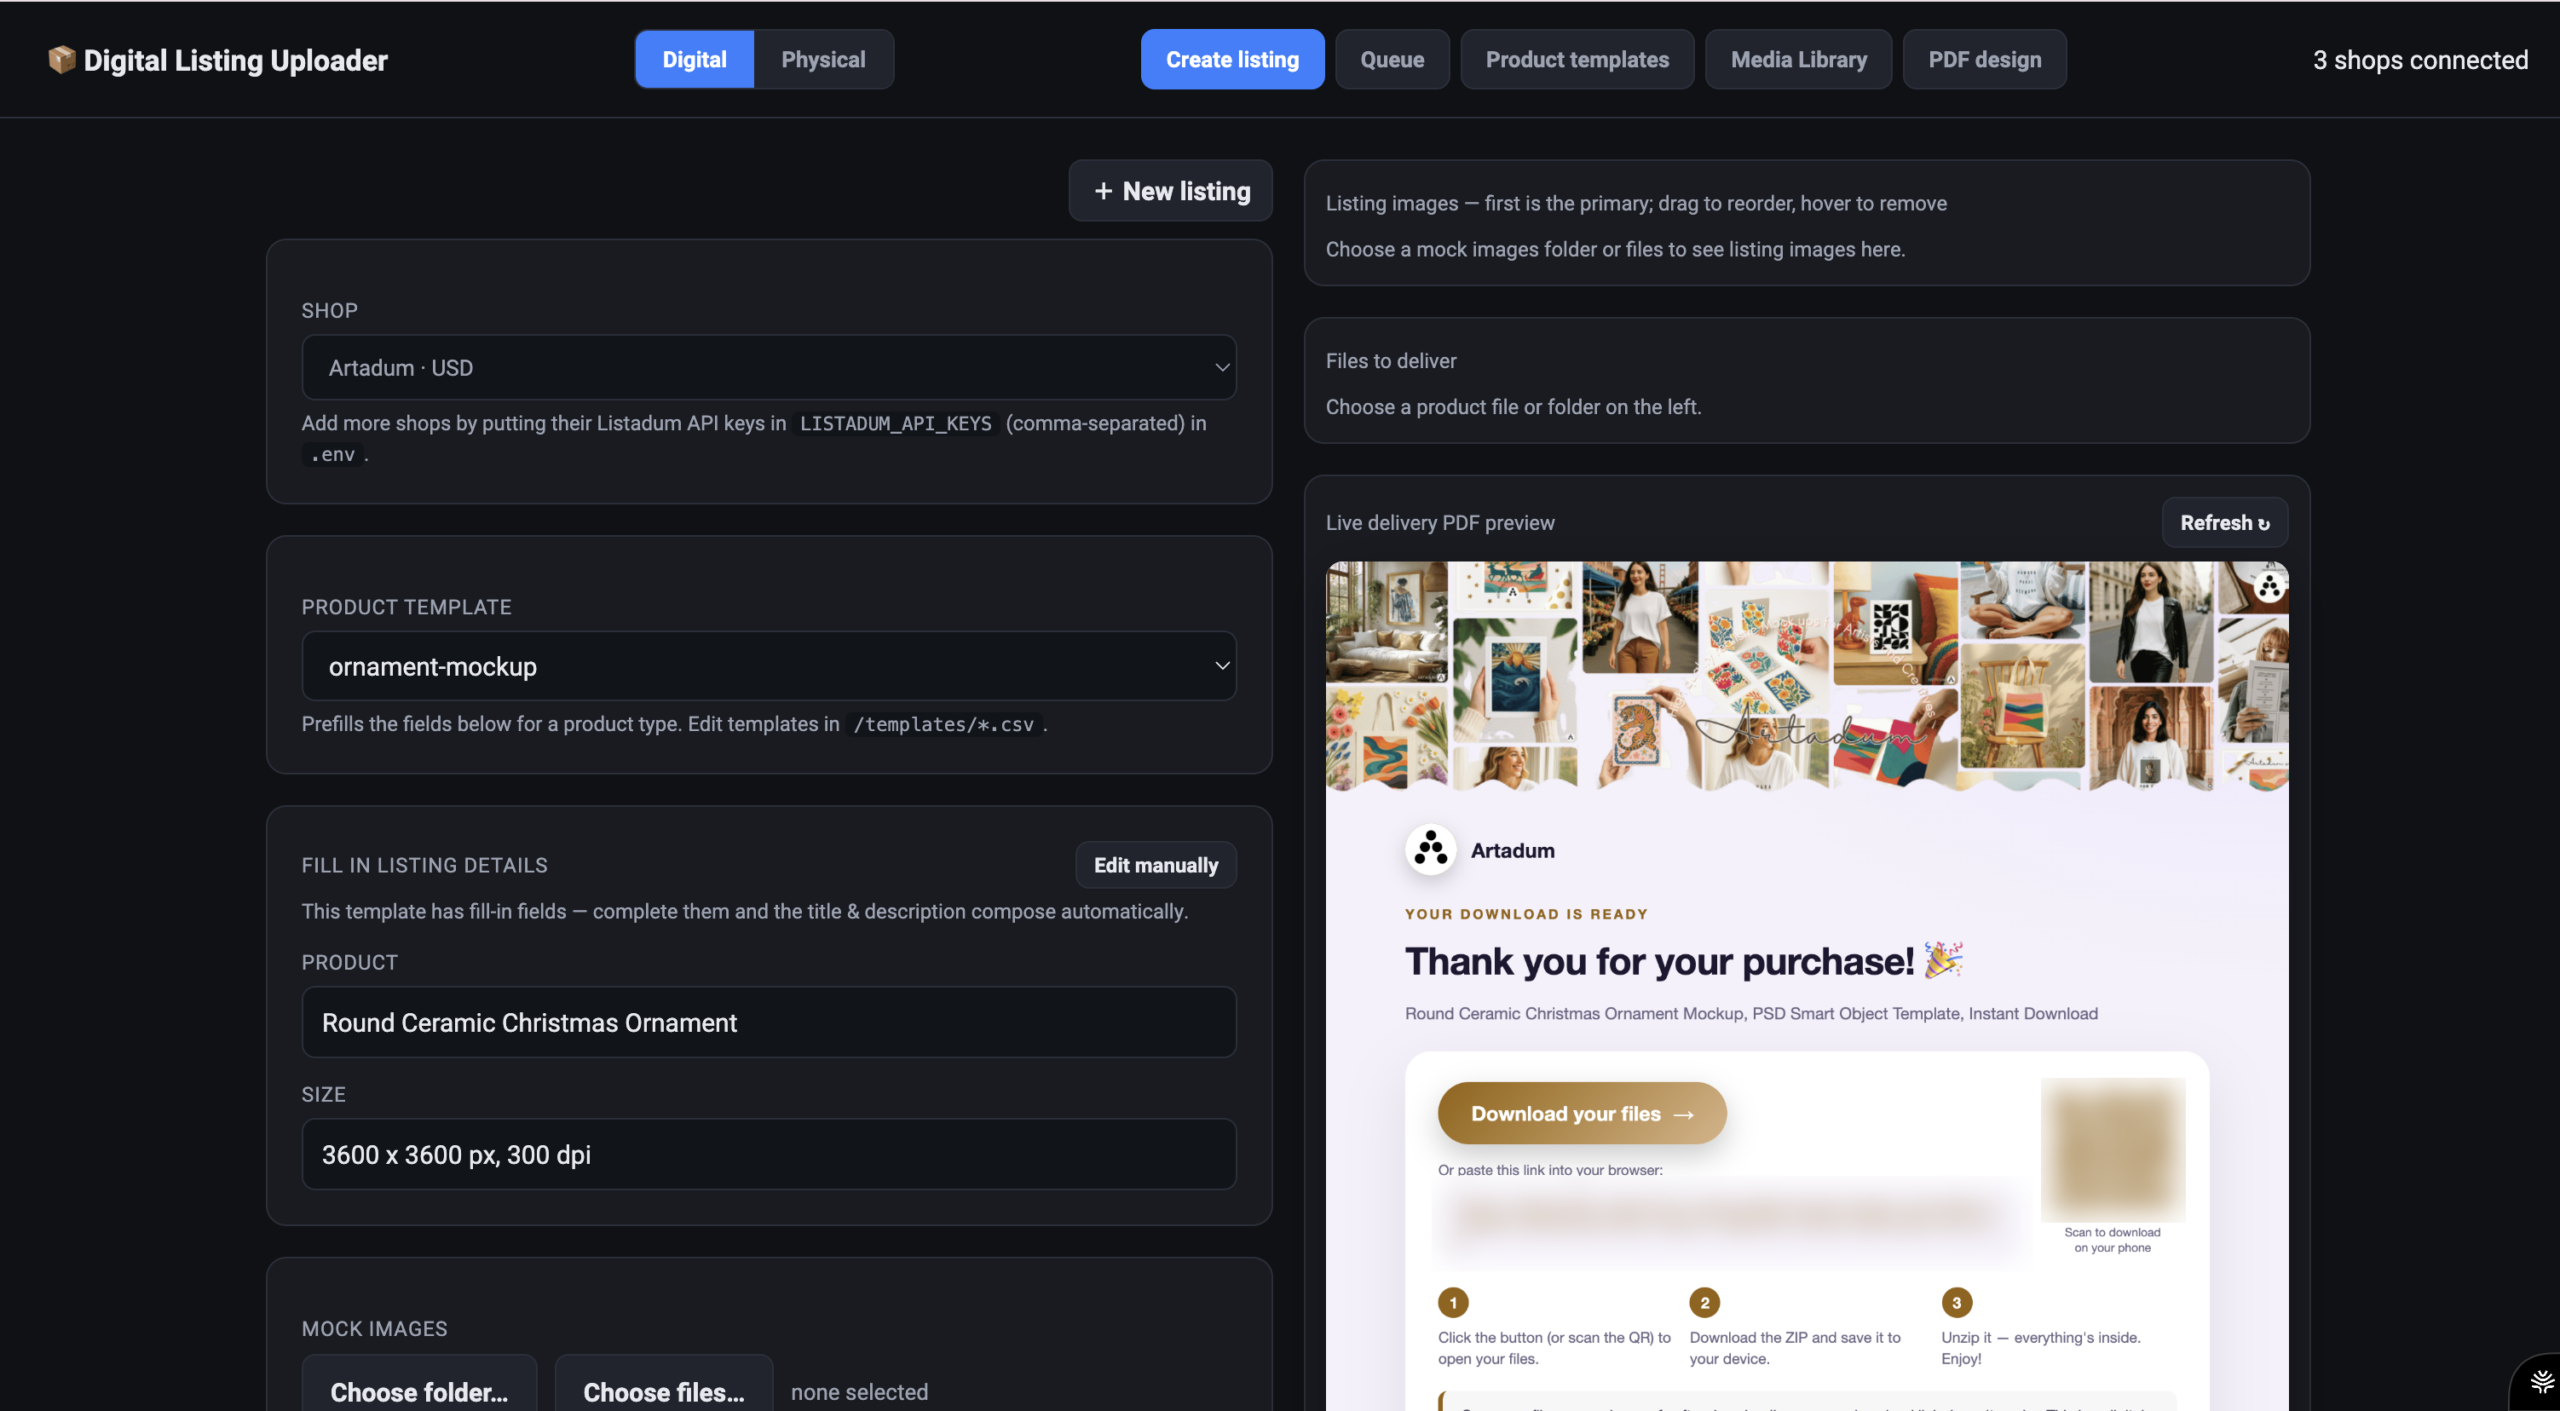The width and height of the screenshot is (2560, 1411).
Task: Click the package box logo icon
Action: point(61,60)
